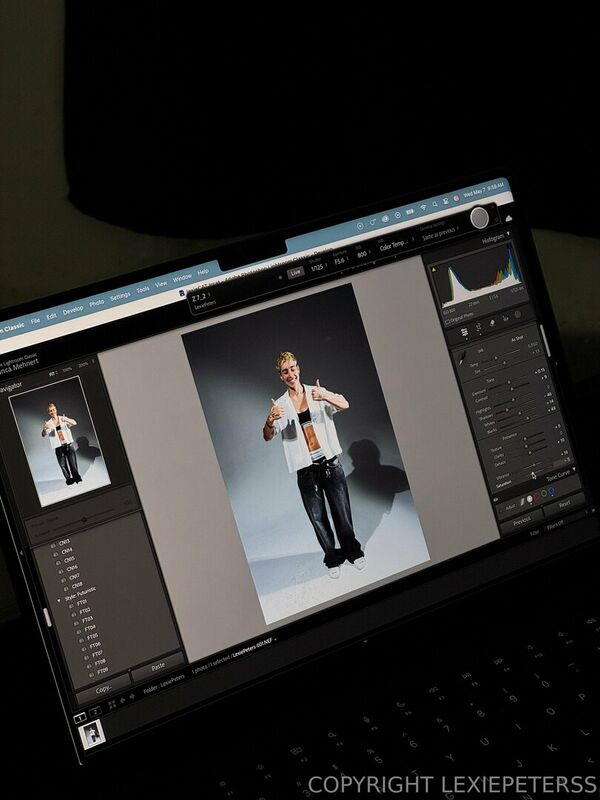The image size is (600, 800).
Task: Select the circular Masking tool icon
Action: tap(518, 314)
